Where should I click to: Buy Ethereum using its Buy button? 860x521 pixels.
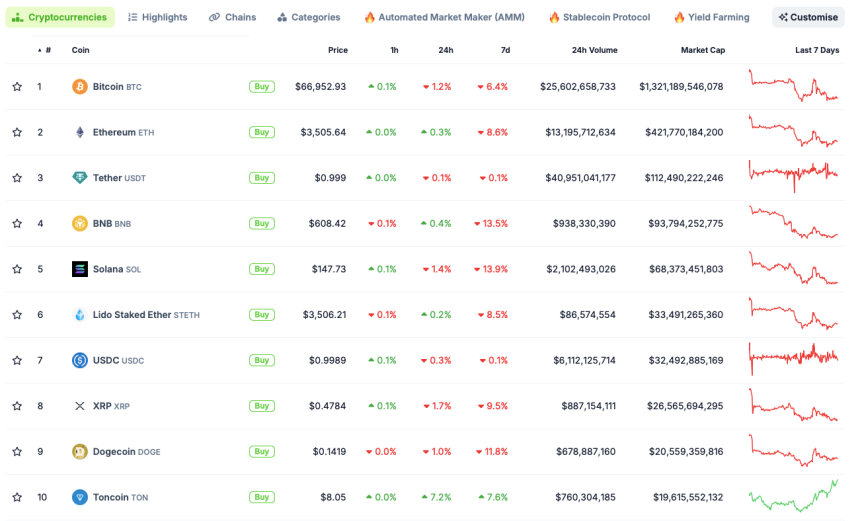(x=262, y=132)
